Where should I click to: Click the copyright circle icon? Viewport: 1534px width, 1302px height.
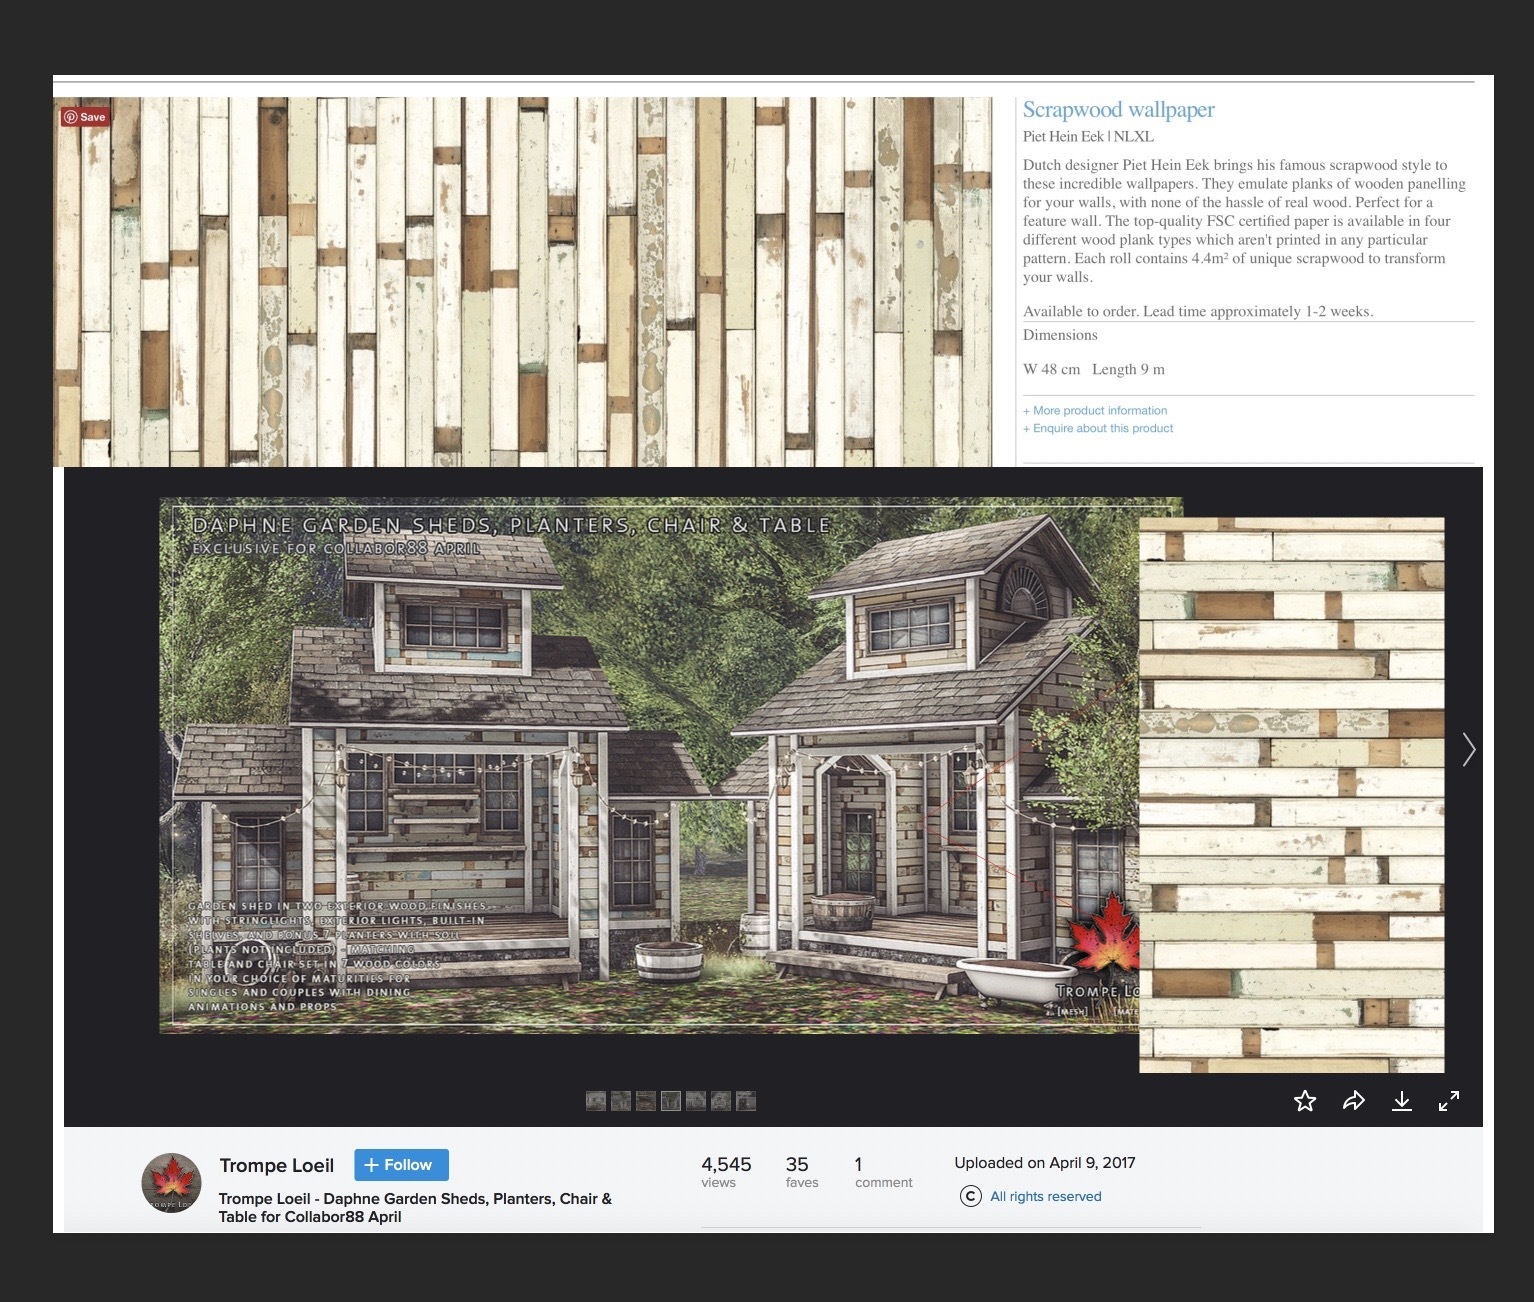tap(970, 1196)
